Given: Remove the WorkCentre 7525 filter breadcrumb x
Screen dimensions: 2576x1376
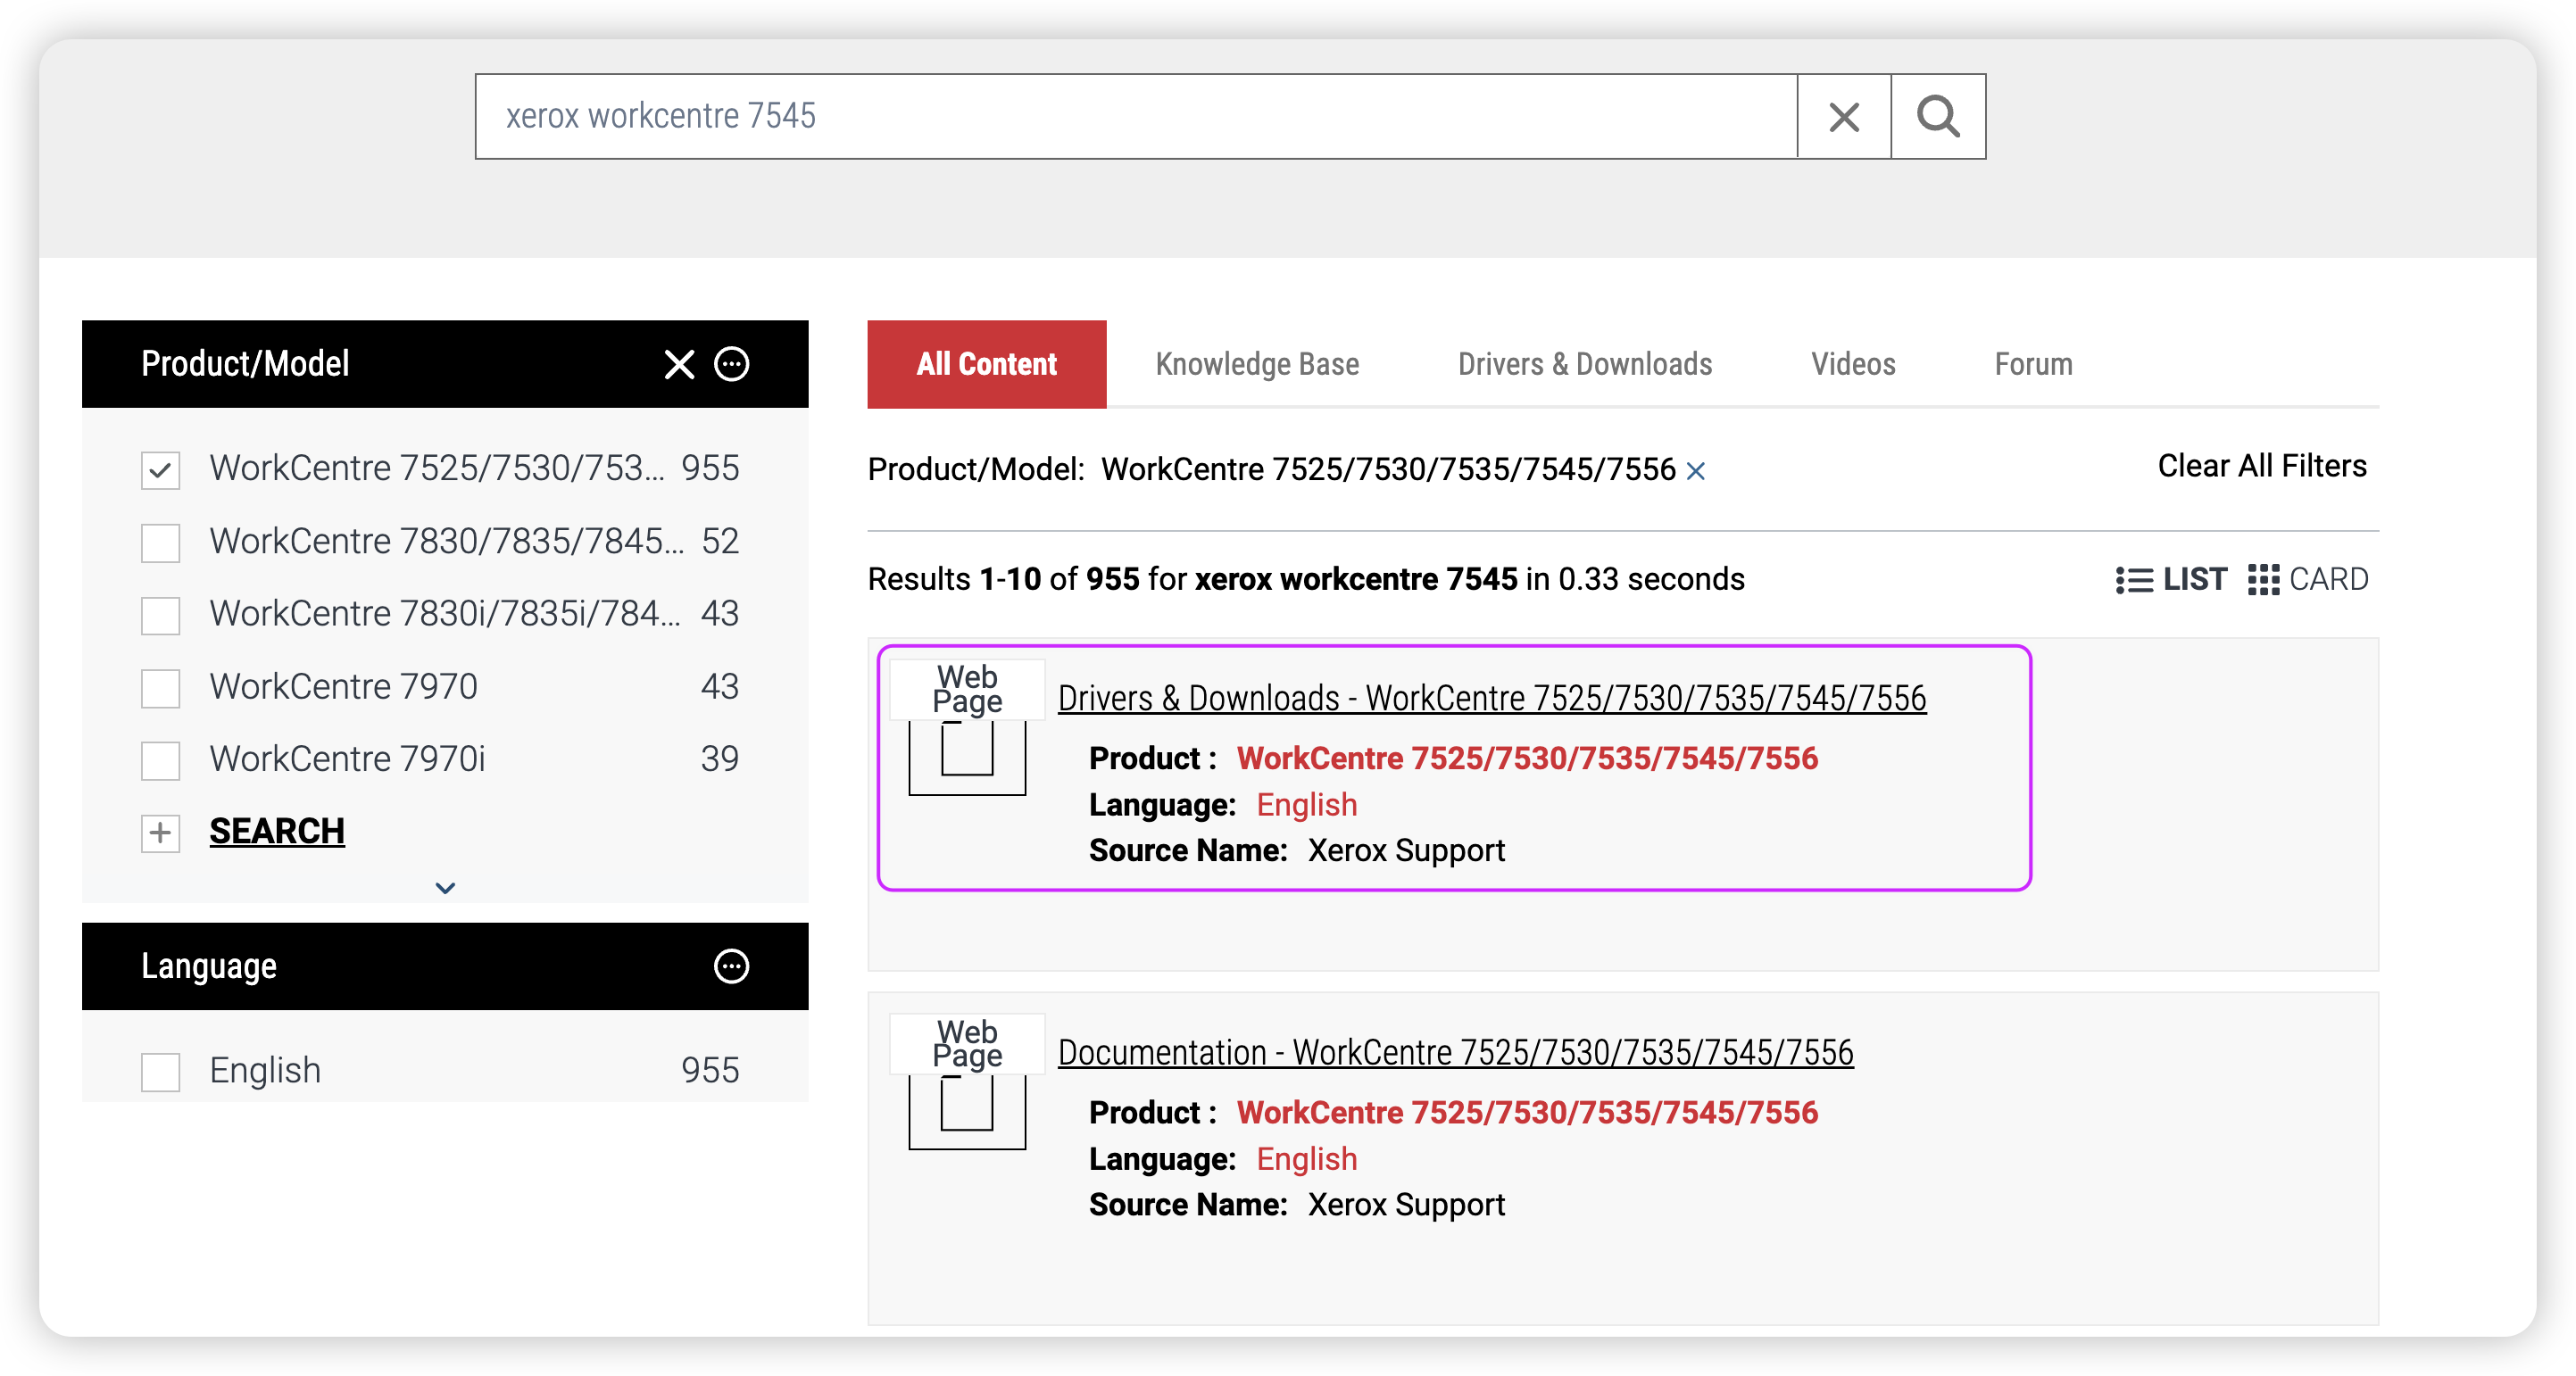Looking at the screenshot, I should pyautogui.click(x=1696, y=470).
